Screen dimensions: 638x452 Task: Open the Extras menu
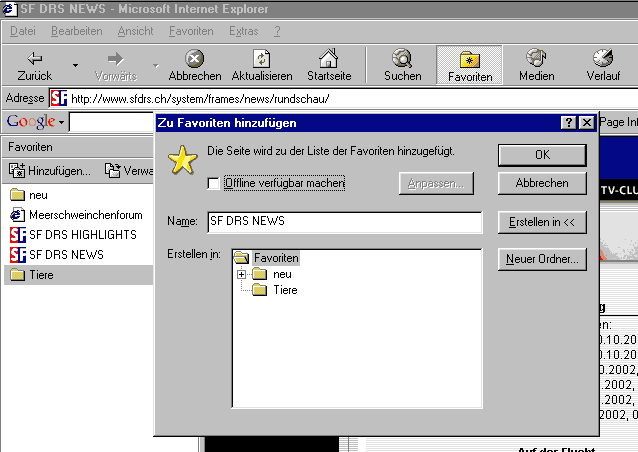coord(243,31)
